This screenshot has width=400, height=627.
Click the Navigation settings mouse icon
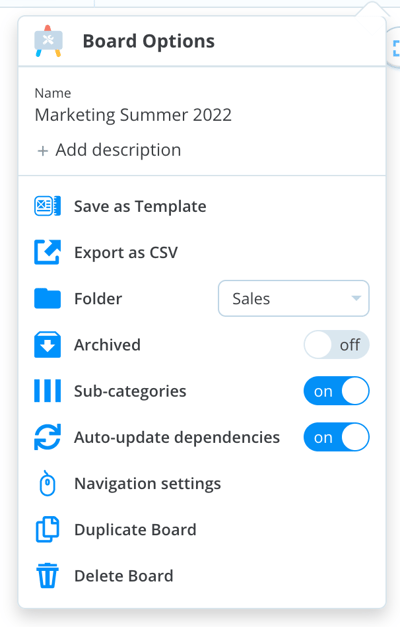48,483
